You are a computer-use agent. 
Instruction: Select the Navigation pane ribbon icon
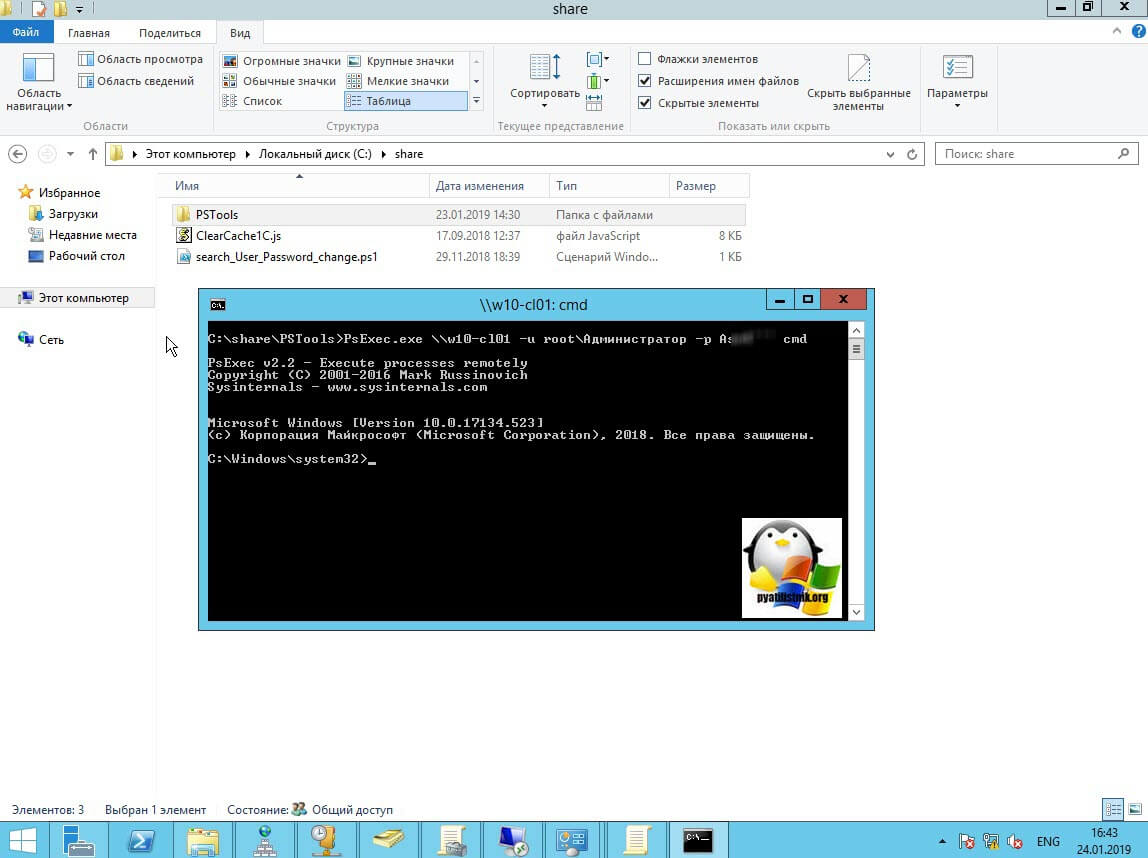38,81
